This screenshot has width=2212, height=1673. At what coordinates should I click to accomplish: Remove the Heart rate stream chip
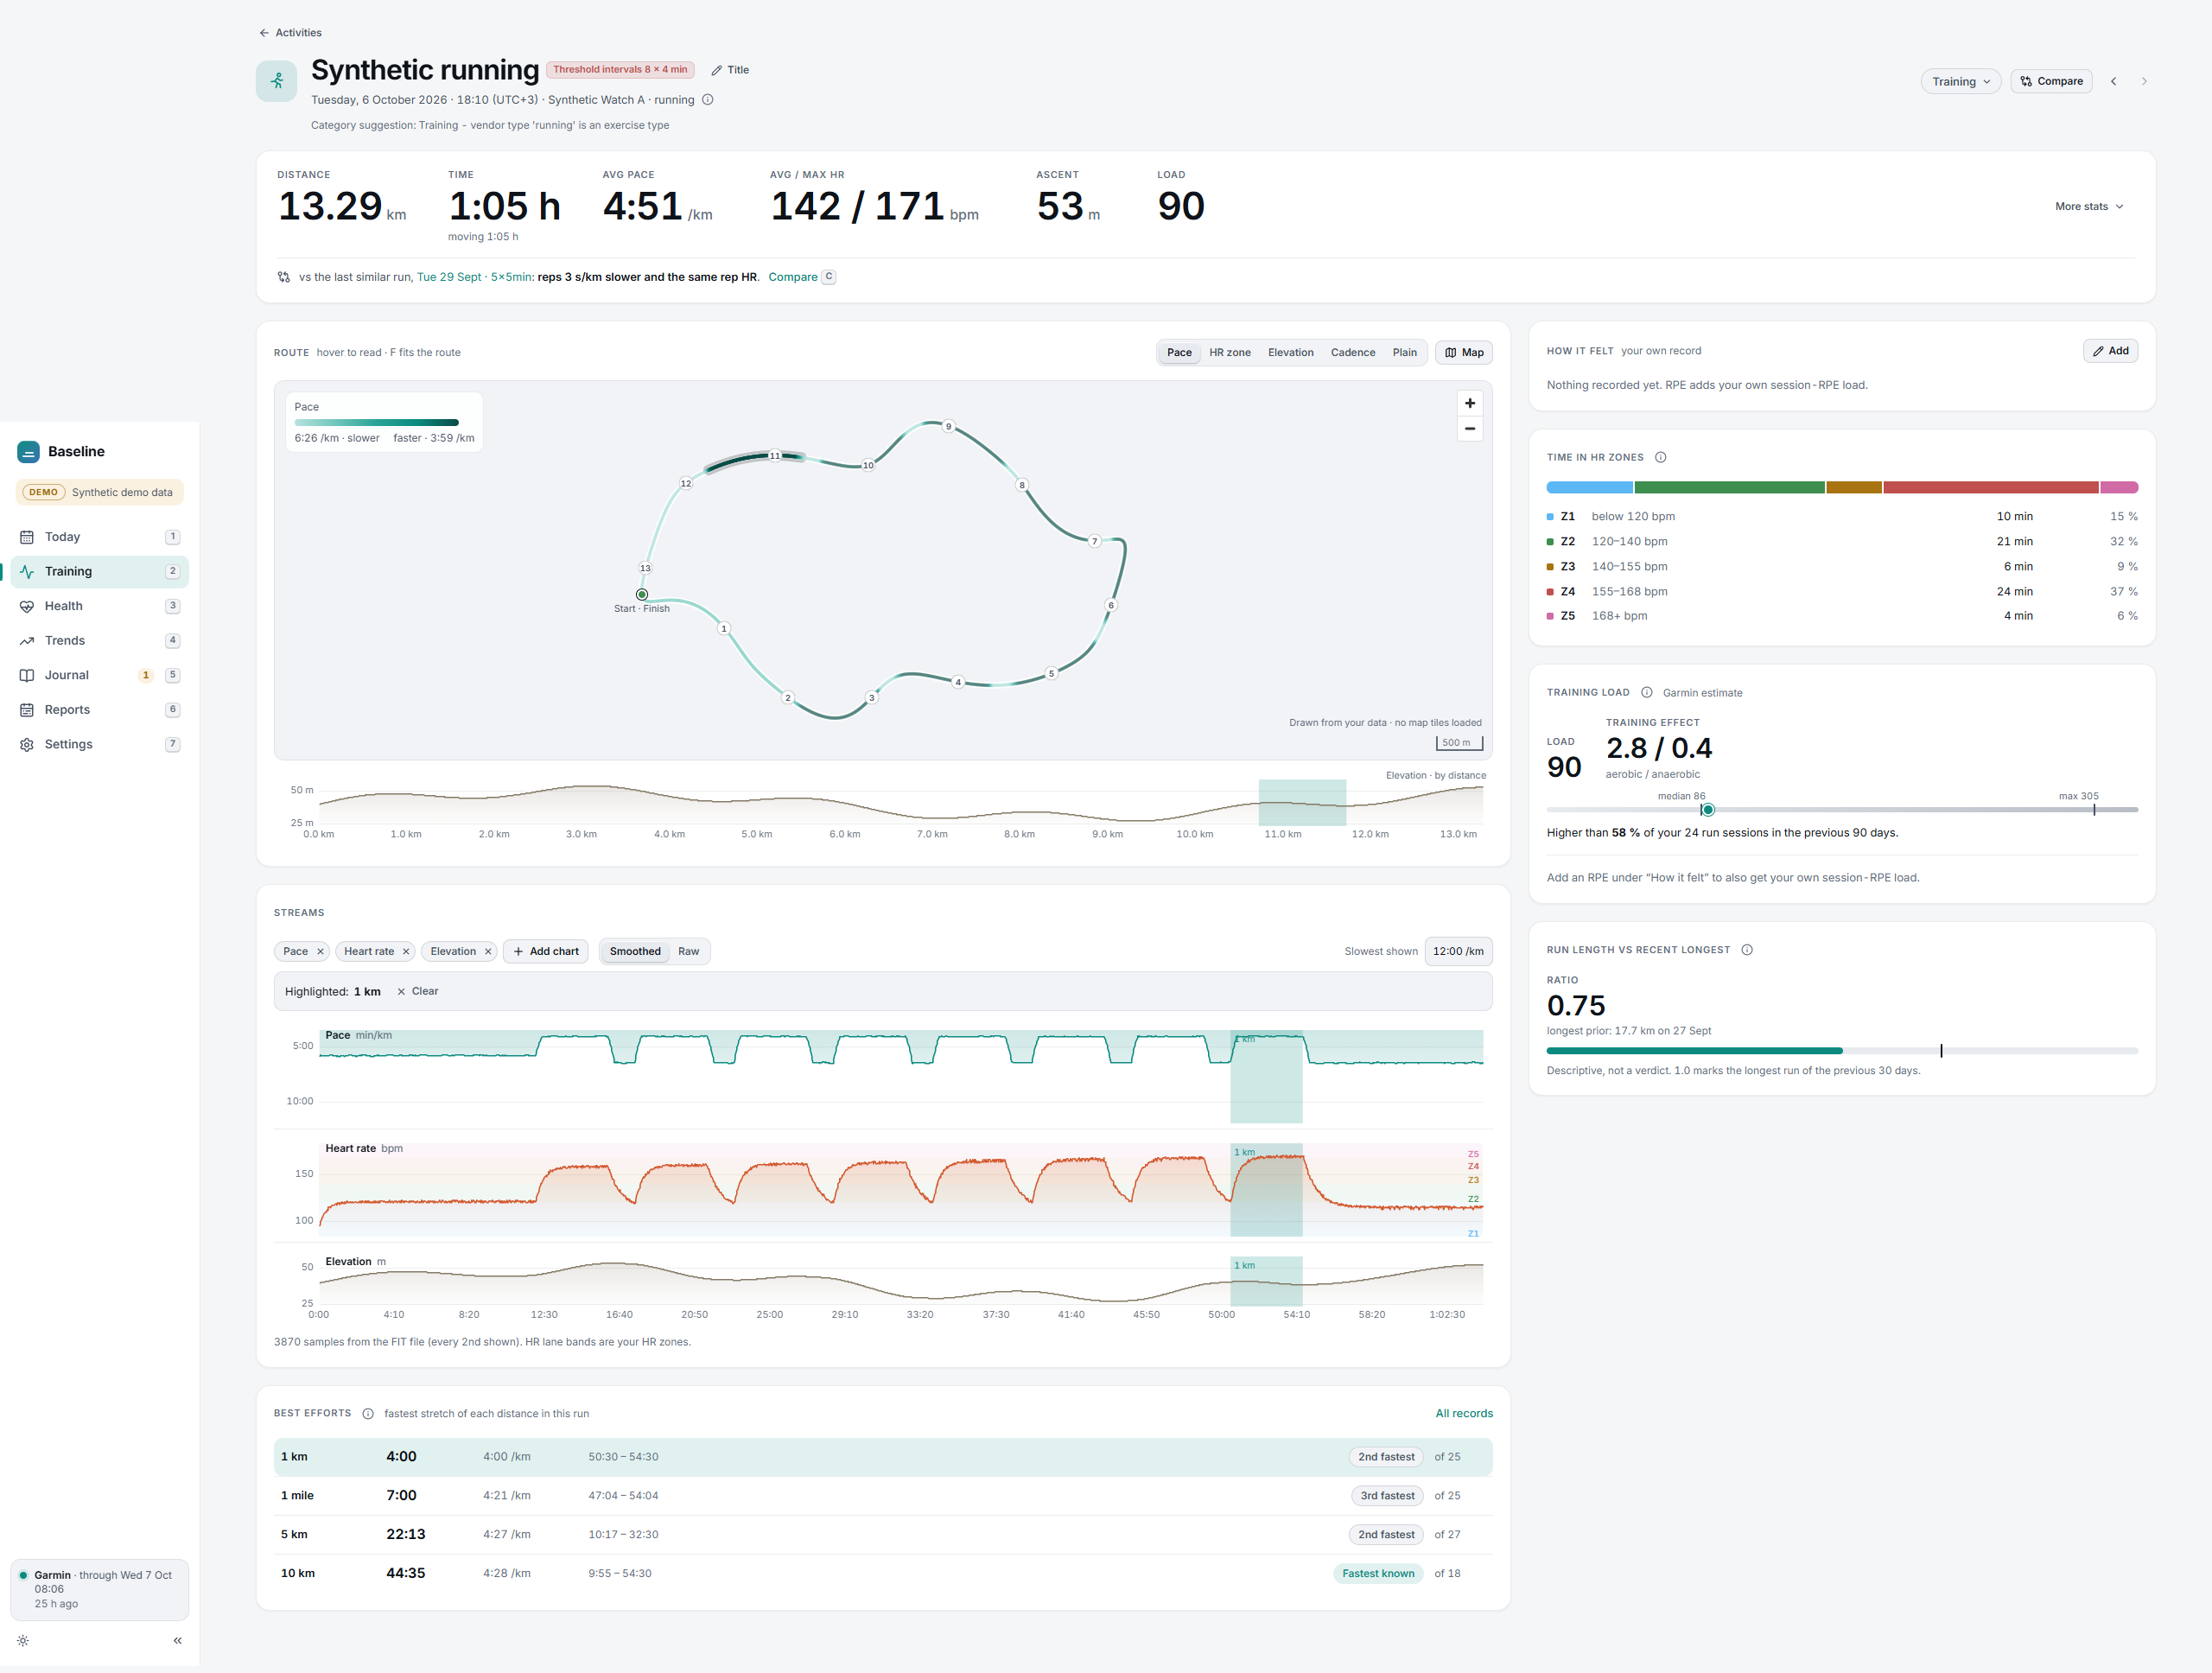point(406,951)
